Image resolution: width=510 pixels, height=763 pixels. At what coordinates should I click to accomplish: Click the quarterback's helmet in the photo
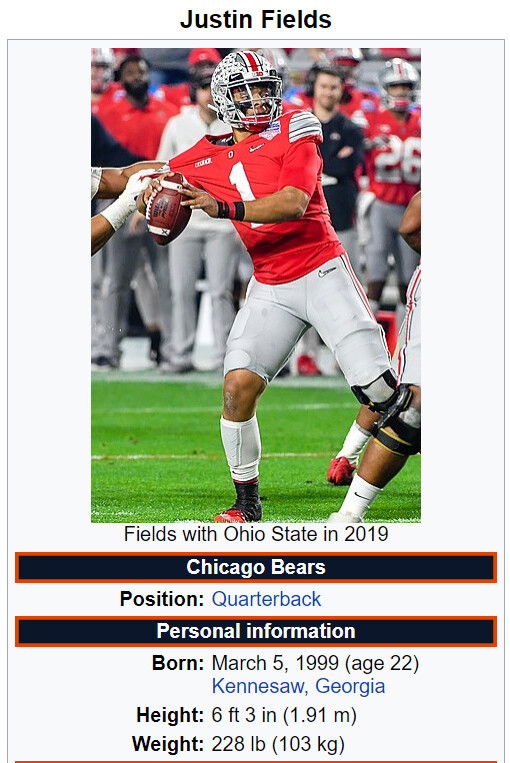[247, 90]
